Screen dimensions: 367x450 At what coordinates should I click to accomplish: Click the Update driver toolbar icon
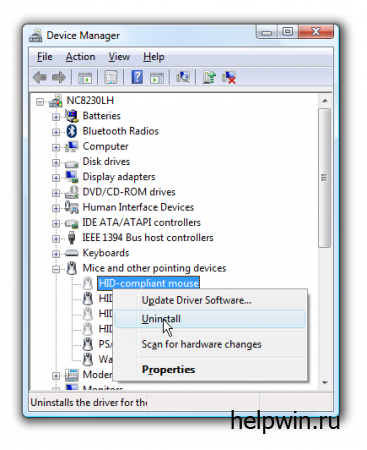tap(209, 77)
